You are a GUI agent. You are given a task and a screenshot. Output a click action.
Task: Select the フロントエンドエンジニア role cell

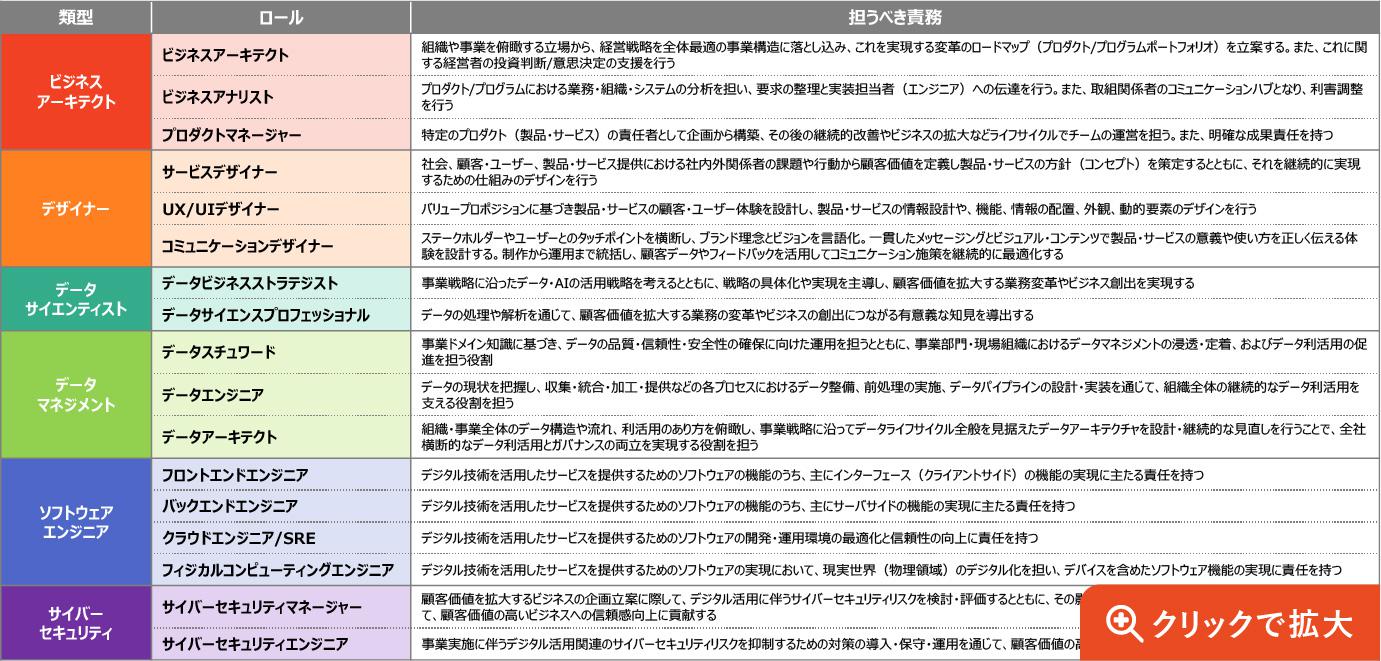coord(280,474)
